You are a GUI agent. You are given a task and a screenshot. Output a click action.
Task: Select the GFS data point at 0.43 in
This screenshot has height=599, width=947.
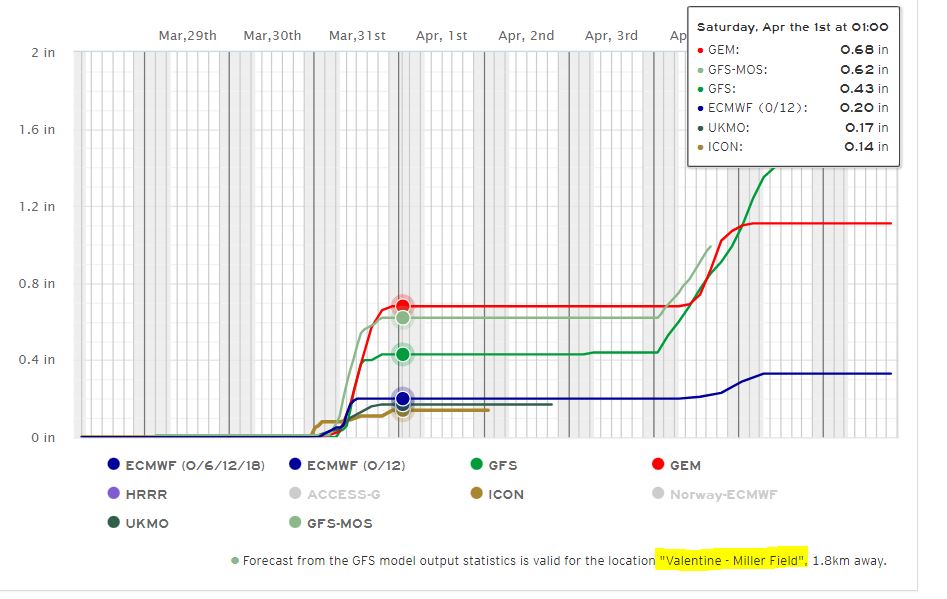pyautogui.click(x=402, y=354)
